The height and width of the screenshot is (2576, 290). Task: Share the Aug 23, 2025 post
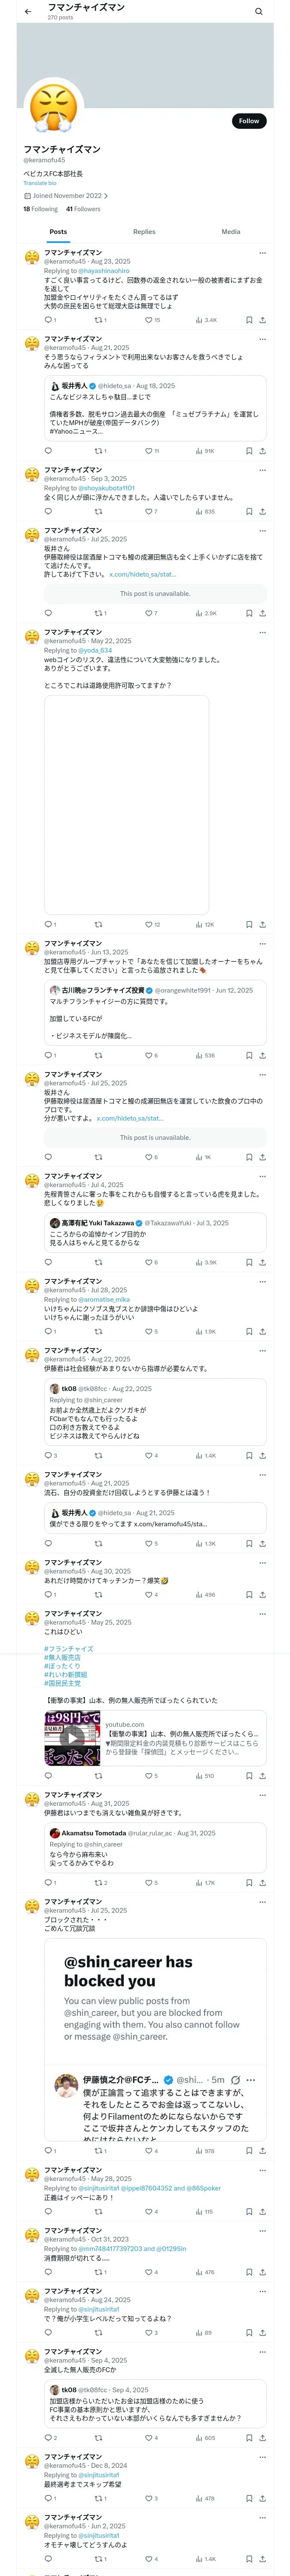coord(262,320)
